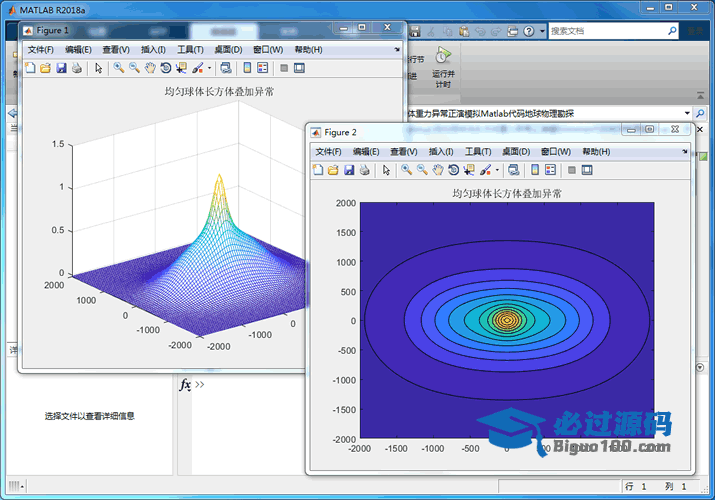The image size is (715, 500).
Task: Open 窗口(W) menu in Figure 2
Action: (556, 152)
